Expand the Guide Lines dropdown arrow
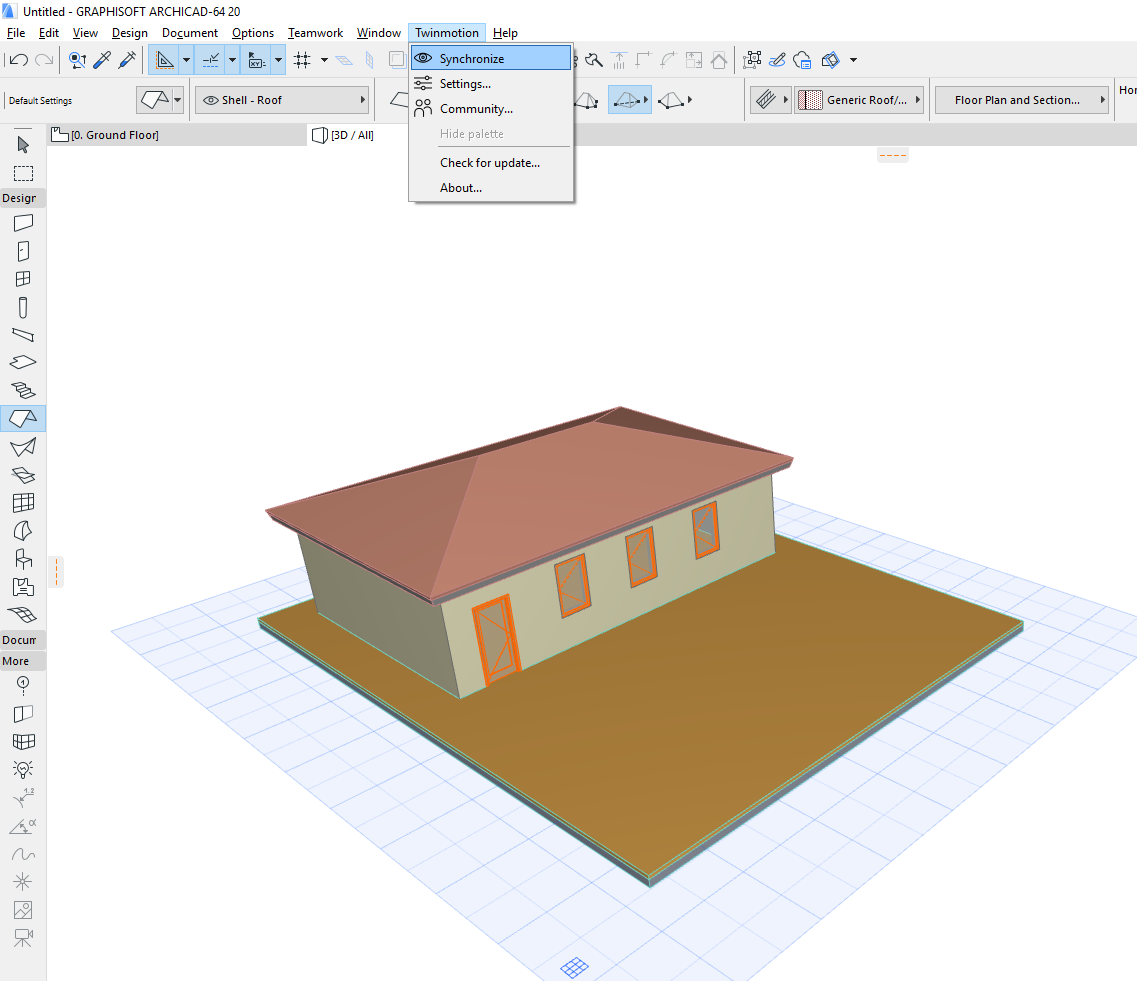Viewport: 1137px width, 981px height. (x=186, y=60)
